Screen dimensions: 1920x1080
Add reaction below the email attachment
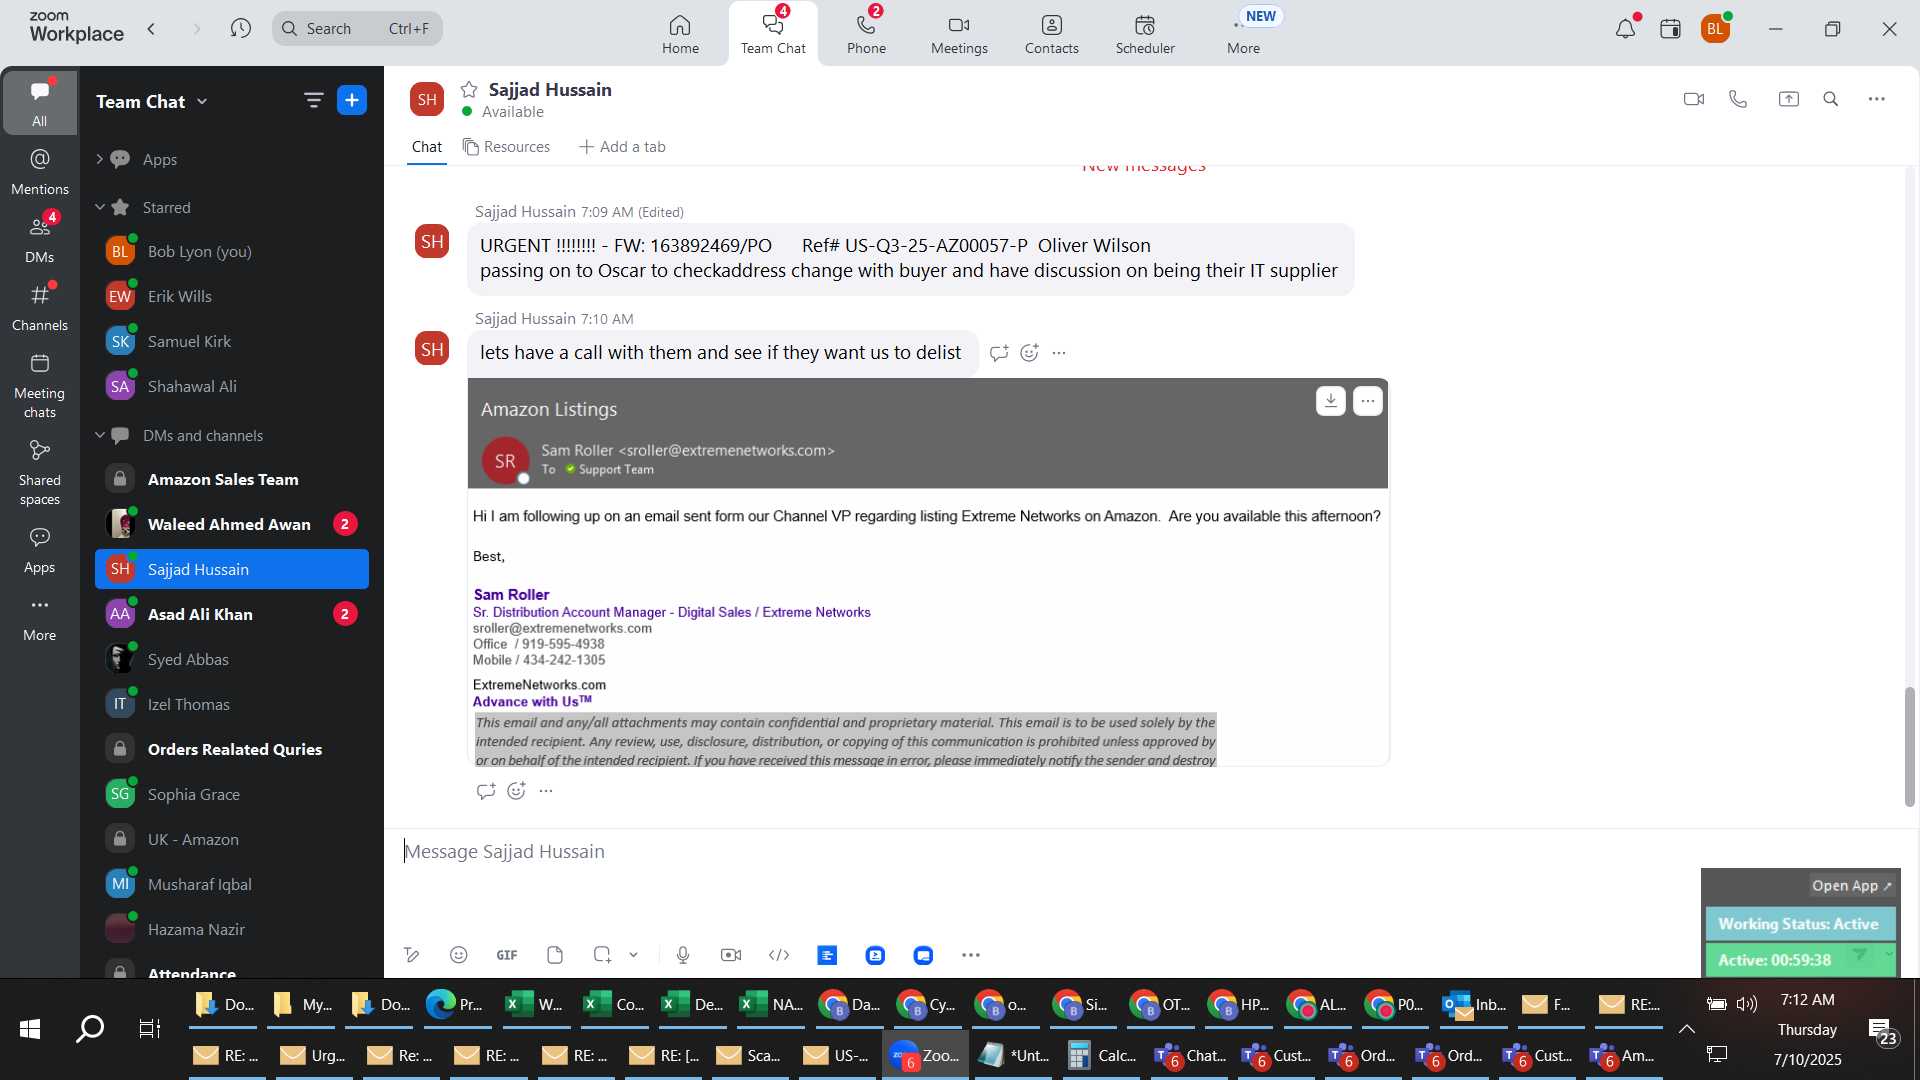516,791
